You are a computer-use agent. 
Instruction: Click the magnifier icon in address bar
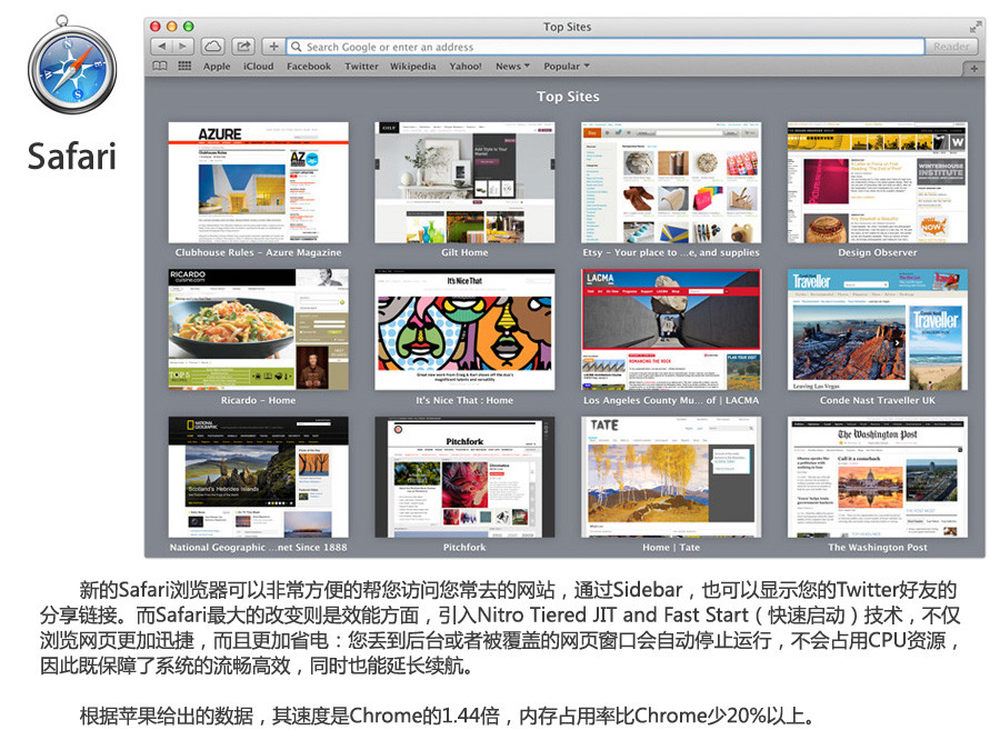coord(296,47)
